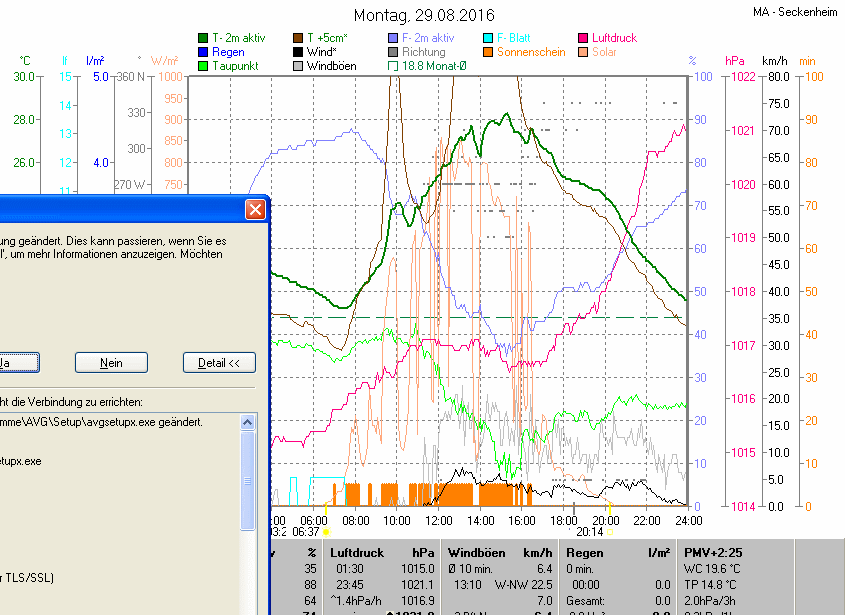This screenshot has width=845, height=615.
Task: Click the dark green T-2m aktiv legend swatch
Action: (x=204, y=38)
